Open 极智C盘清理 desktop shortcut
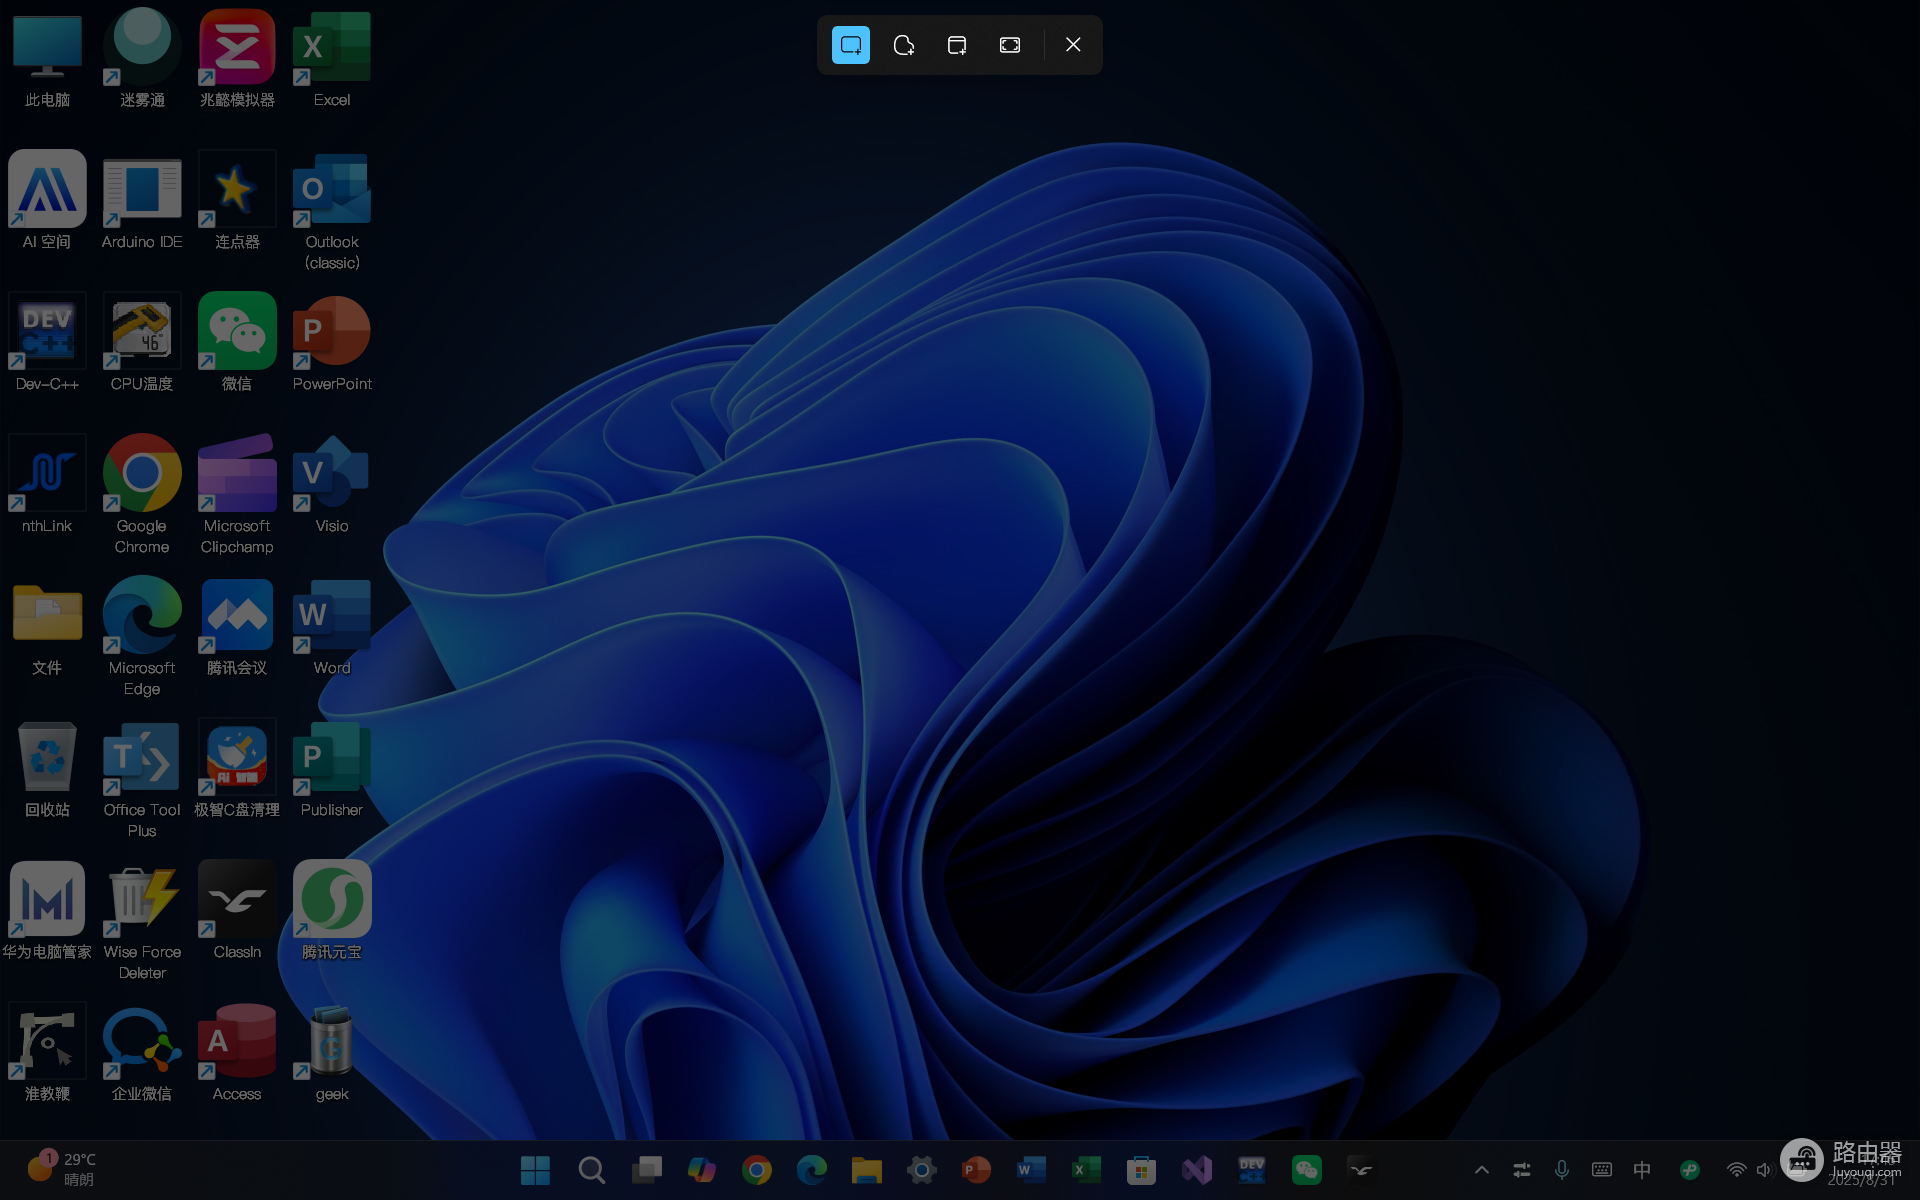 237,768
